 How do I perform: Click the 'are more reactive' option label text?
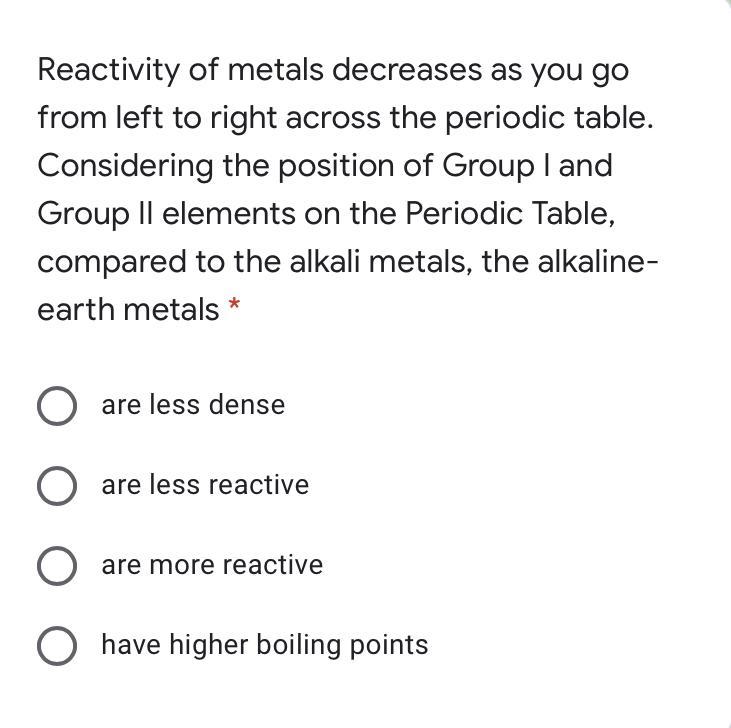(212, 564)
